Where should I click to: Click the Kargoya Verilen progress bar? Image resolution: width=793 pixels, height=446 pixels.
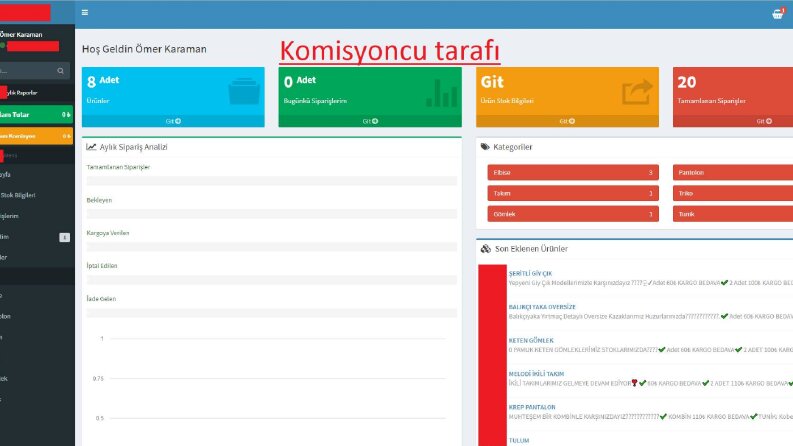[272, 247]
